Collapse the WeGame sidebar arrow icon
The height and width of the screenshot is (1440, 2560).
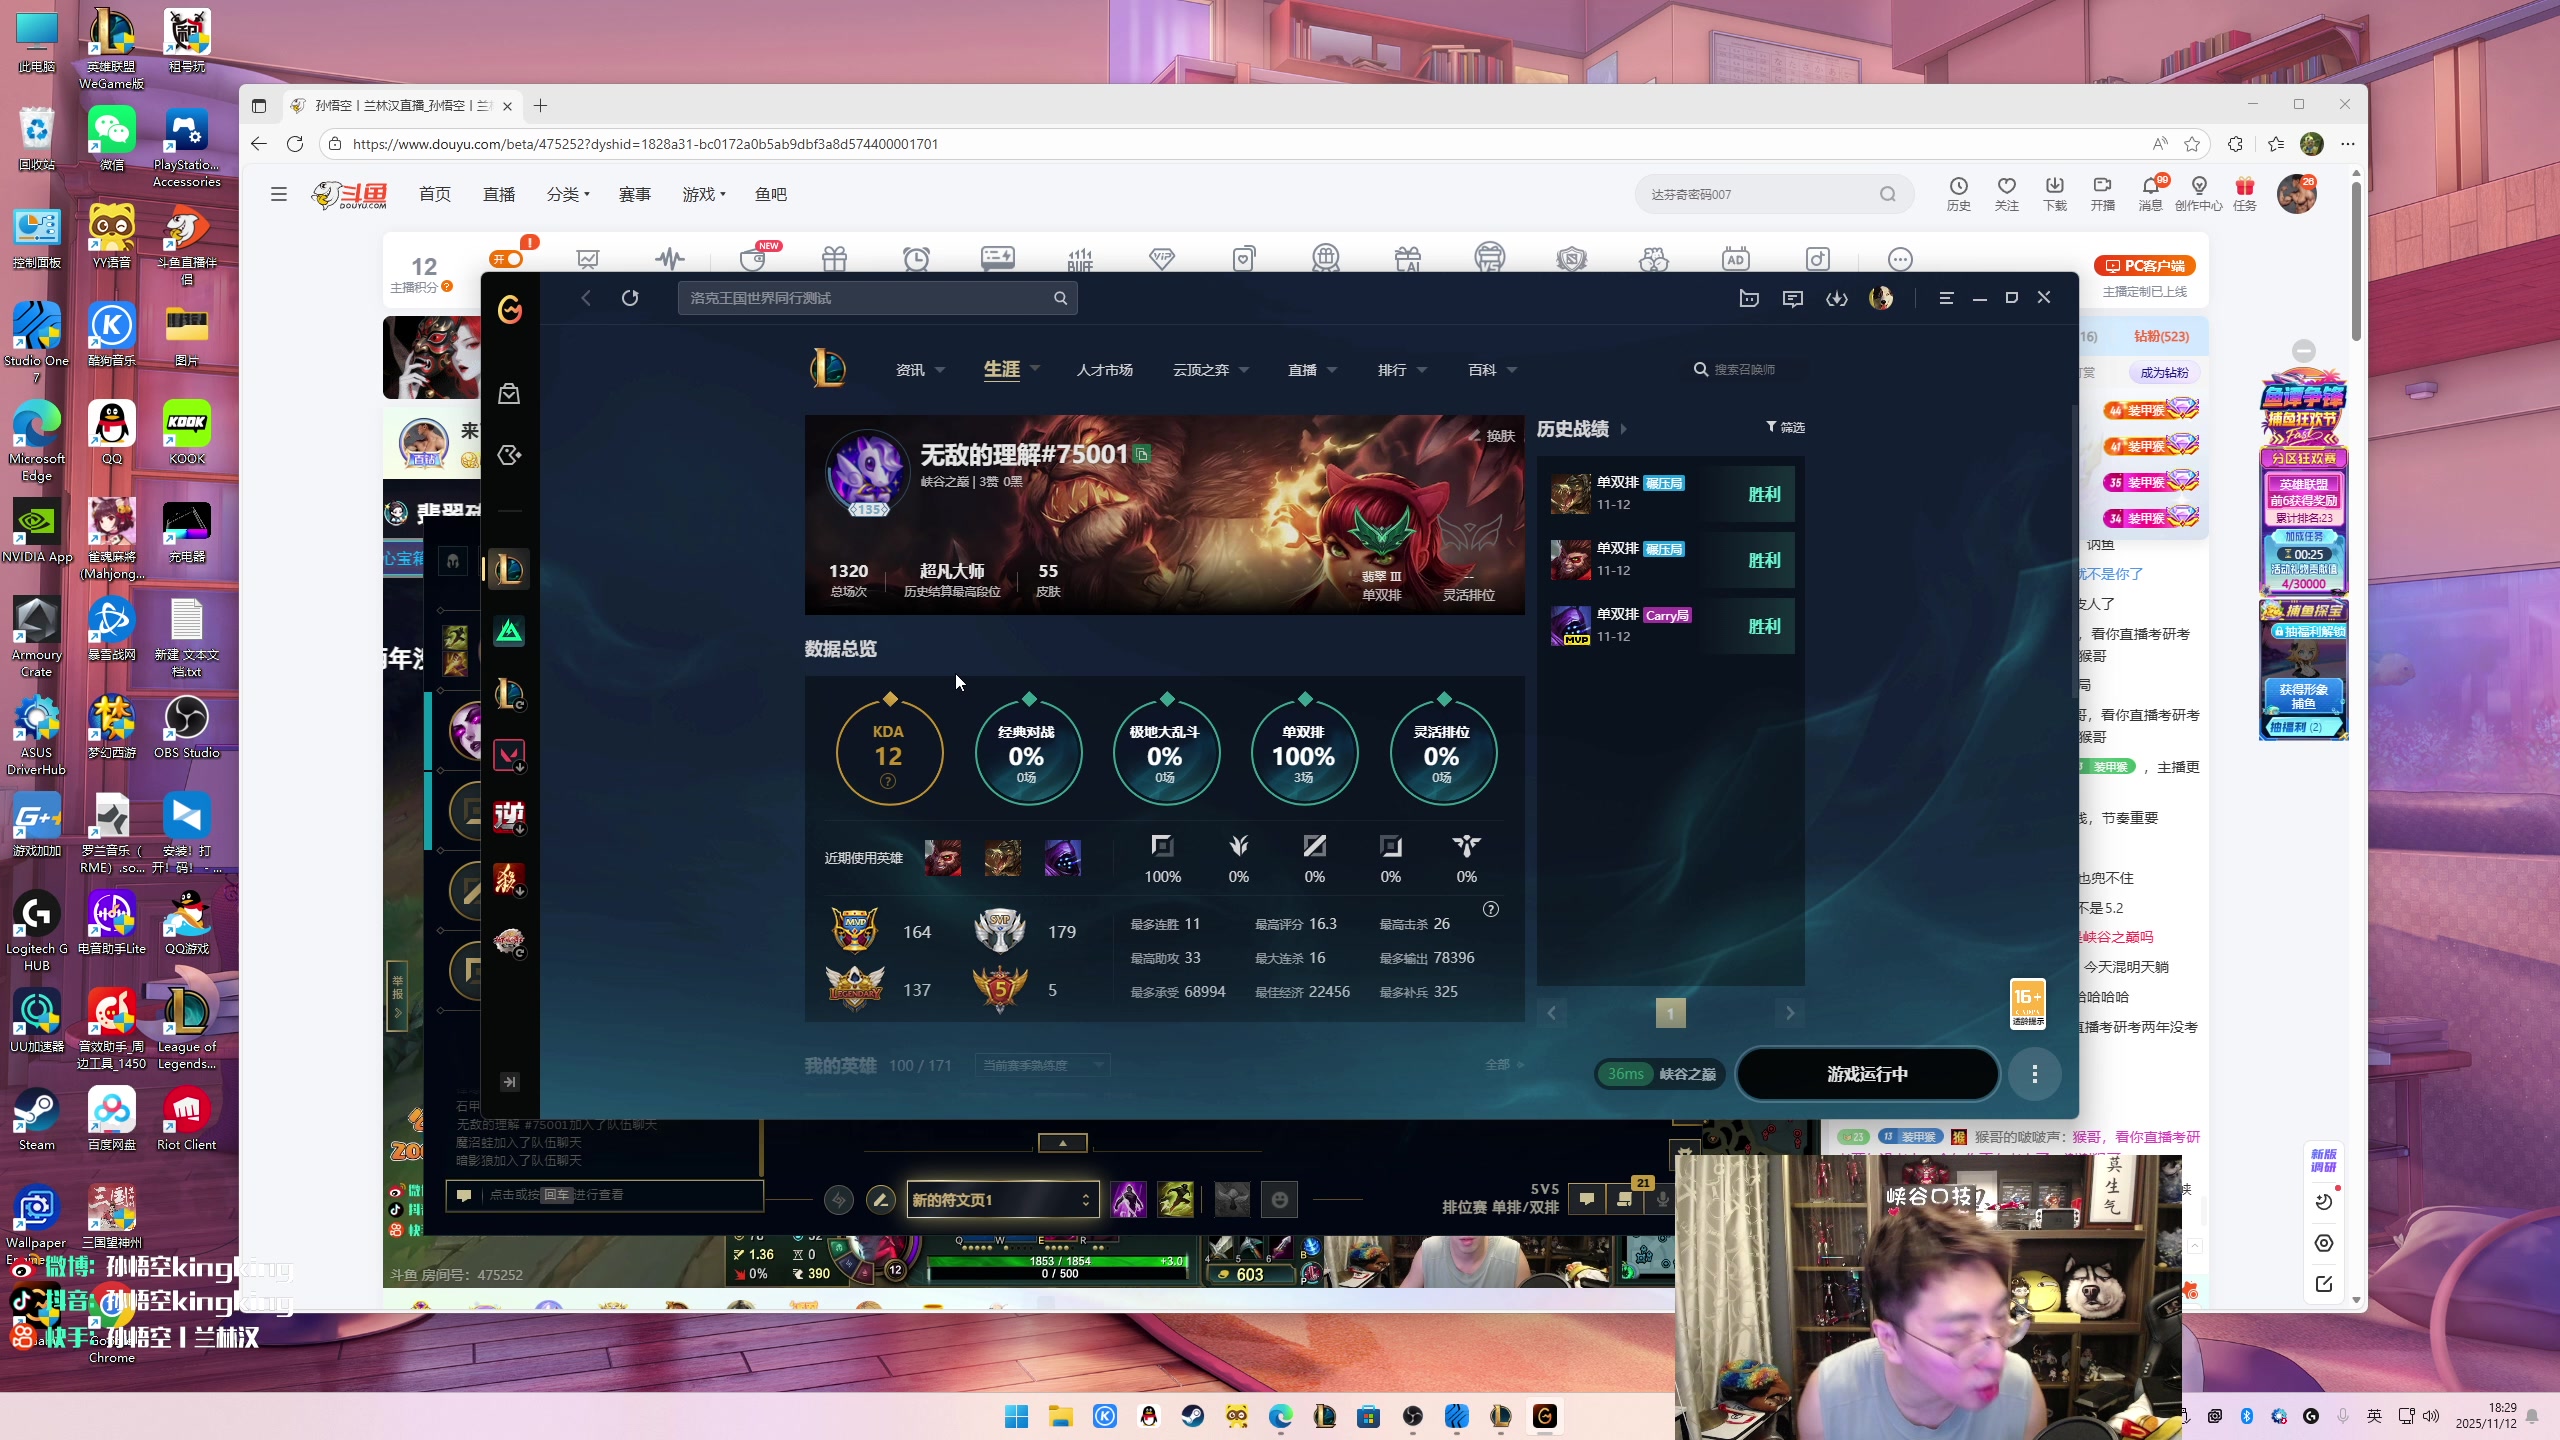(509, 1082)
